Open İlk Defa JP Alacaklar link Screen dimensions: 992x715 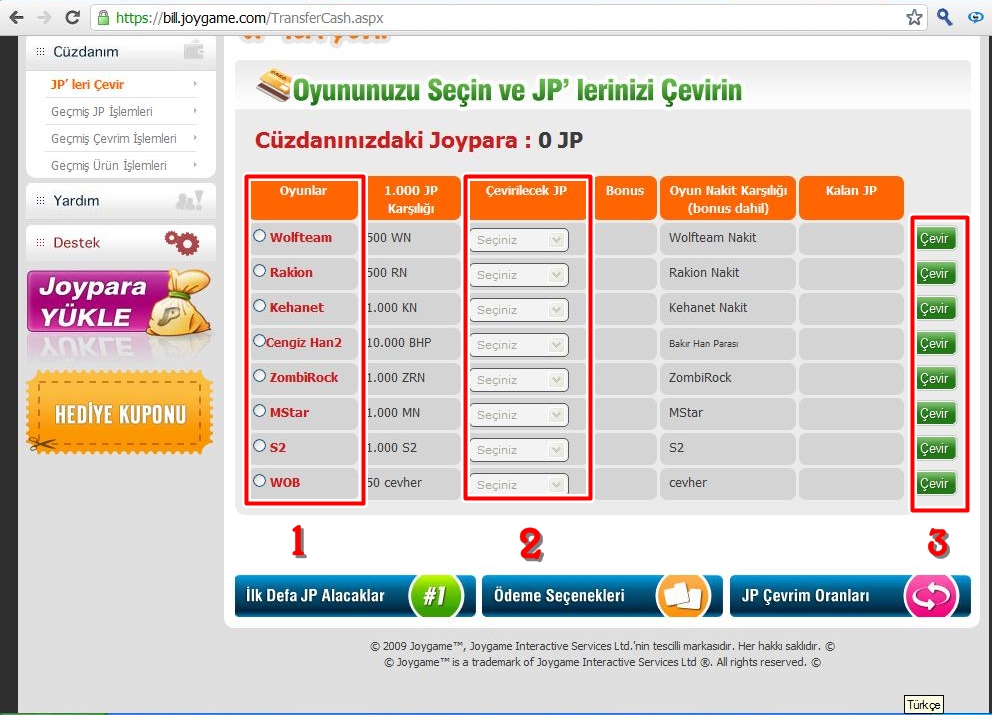point(355,595)
